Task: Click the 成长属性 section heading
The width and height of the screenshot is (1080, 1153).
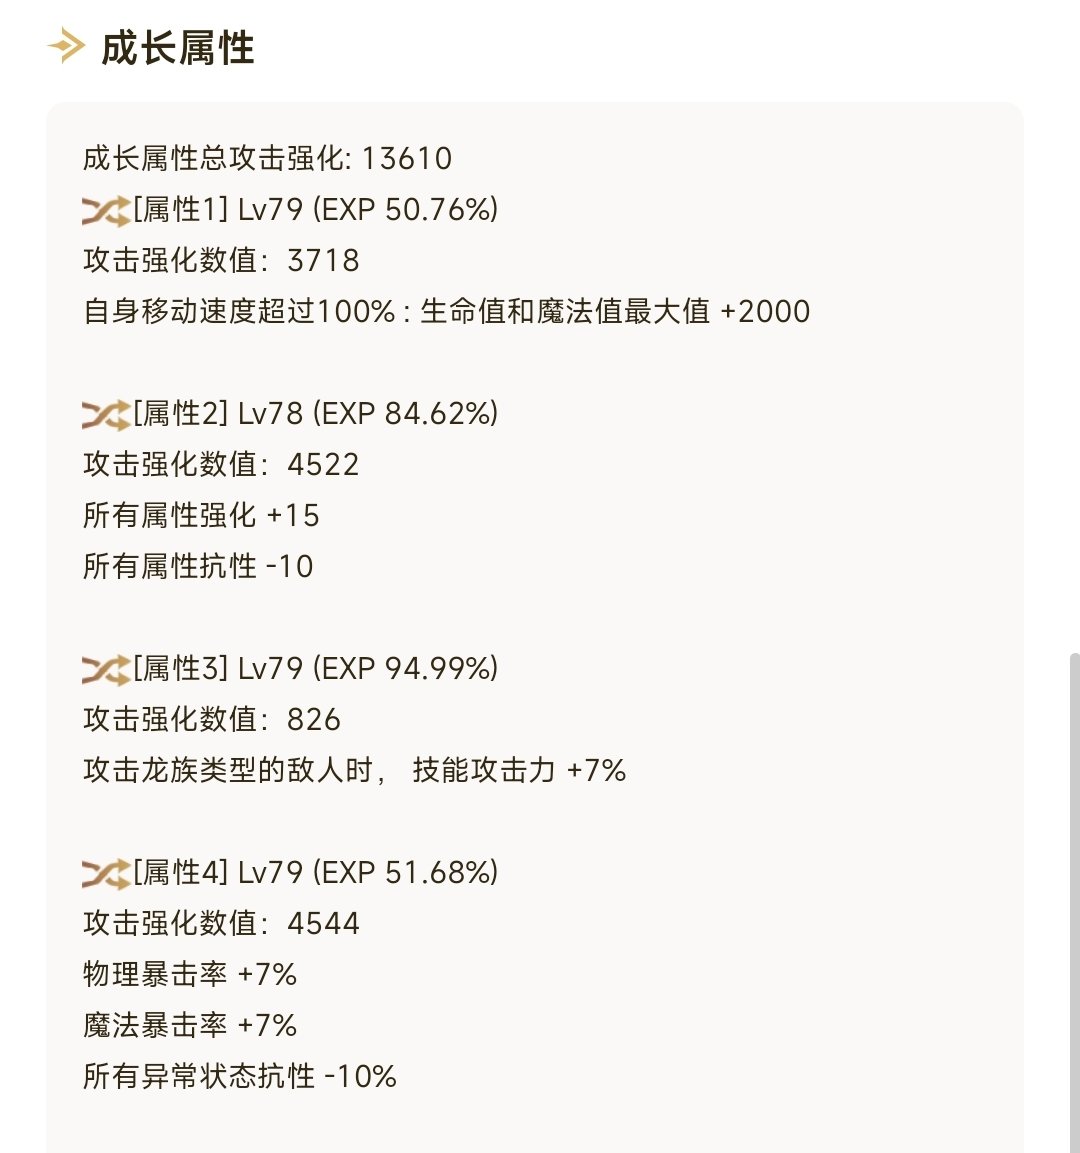Action: click(x=177, y=48)
